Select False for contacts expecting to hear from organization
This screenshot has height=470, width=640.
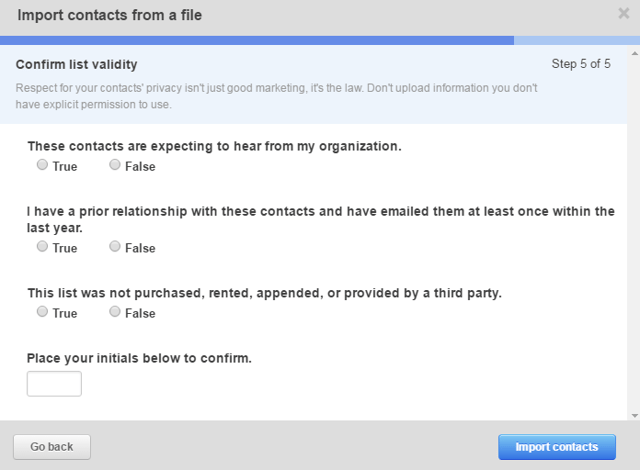[115, 164]
